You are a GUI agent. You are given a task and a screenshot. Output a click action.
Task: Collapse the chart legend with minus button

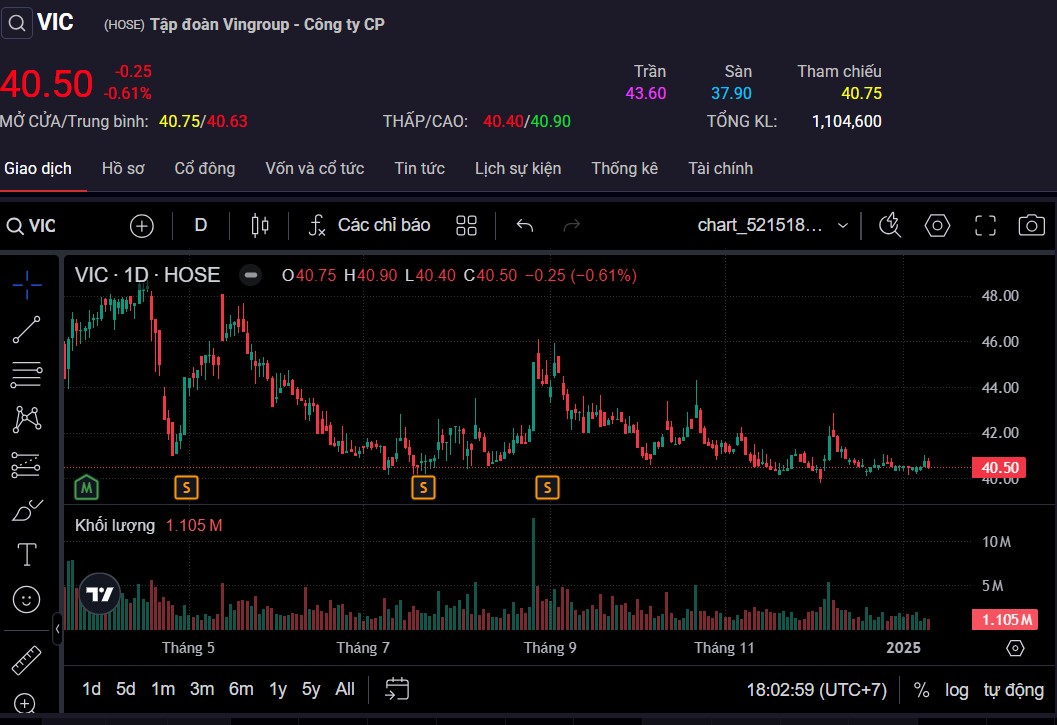pyautogui.click(x=251, y=275)
